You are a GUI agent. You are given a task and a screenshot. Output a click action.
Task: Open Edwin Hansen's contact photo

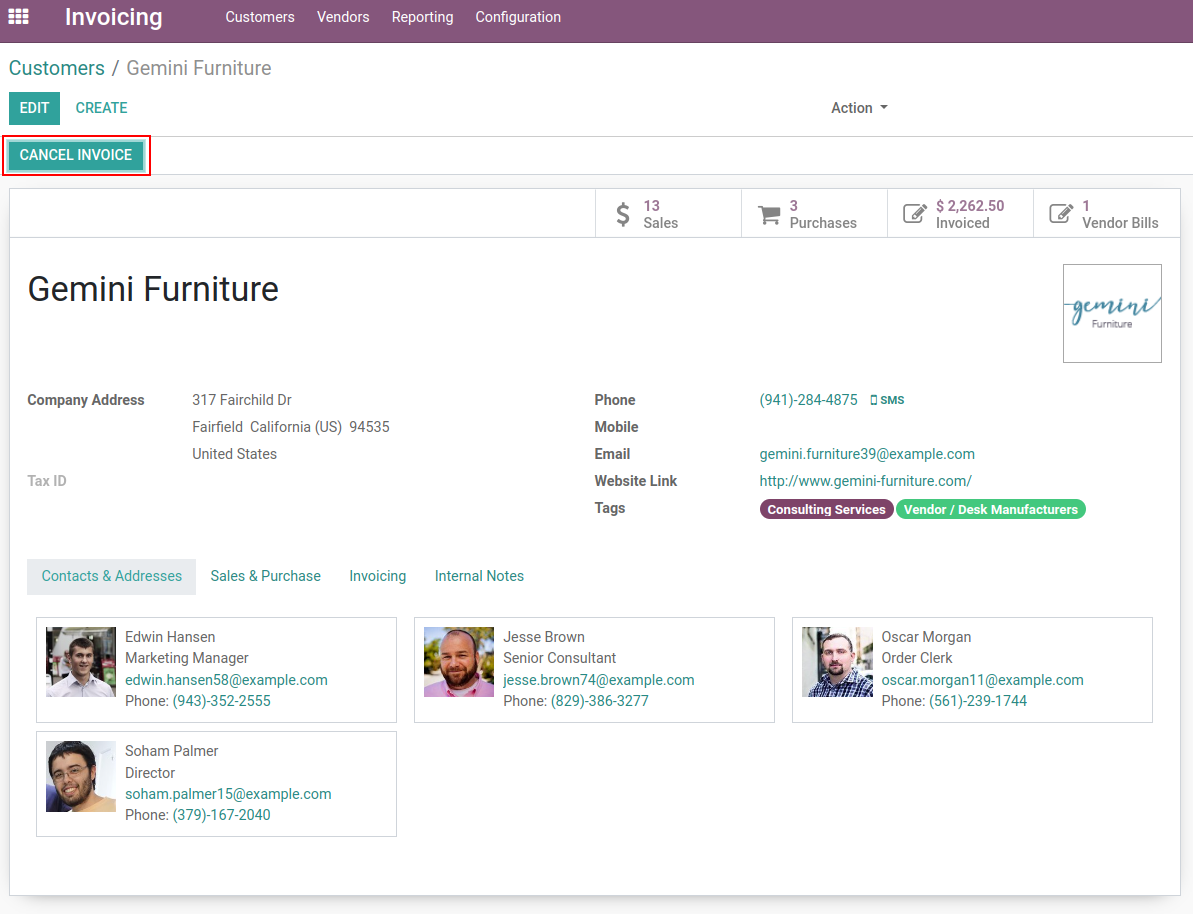pyautogui.click(x=81, y=662)
